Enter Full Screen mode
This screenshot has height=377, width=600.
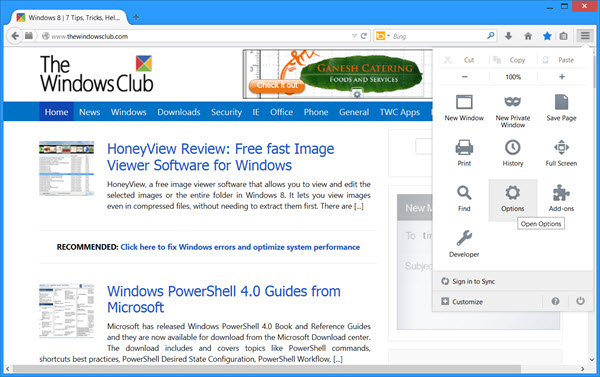(561, 147)
